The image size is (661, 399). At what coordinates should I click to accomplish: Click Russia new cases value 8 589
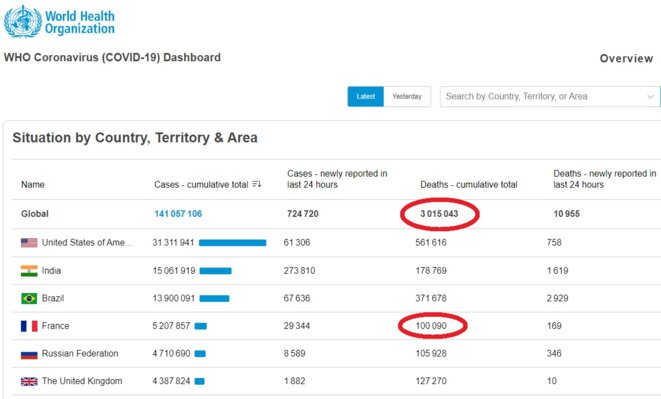coord(294,353)
